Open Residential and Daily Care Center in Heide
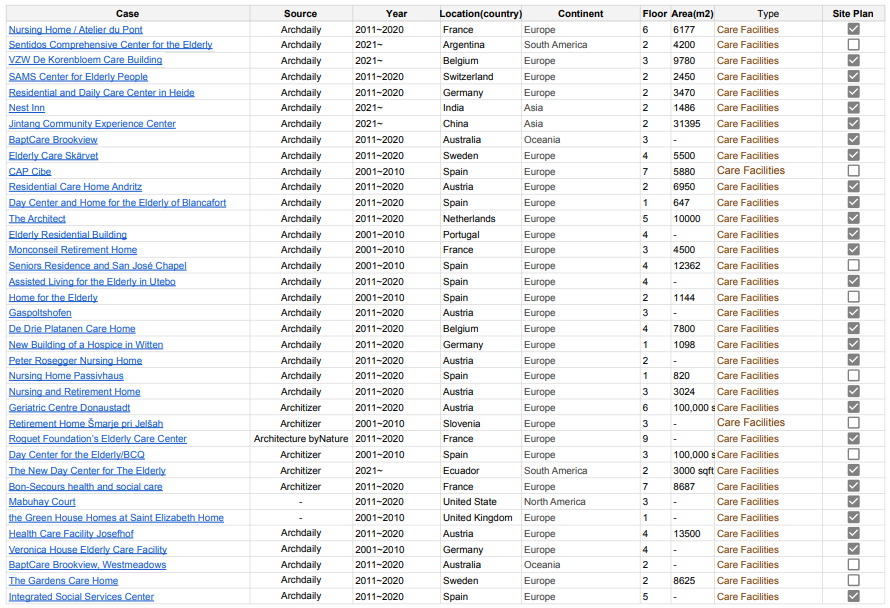Screen dimensions: 890x608 pos(102,93)
